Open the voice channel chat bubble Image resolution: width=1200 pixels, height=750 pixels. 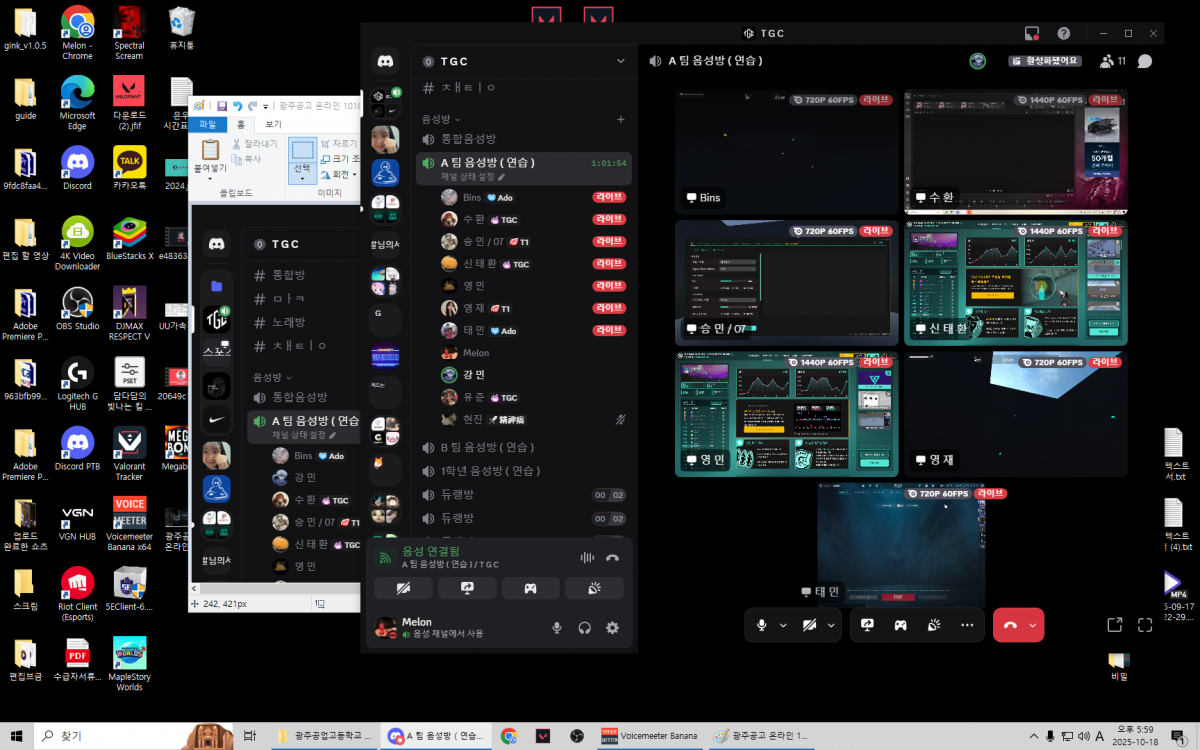click(x=1145, y=61)
